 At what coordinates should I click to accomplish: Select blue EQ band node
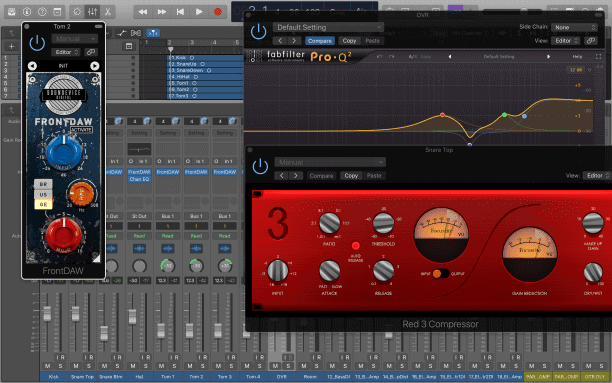click(x=524, y=116)
